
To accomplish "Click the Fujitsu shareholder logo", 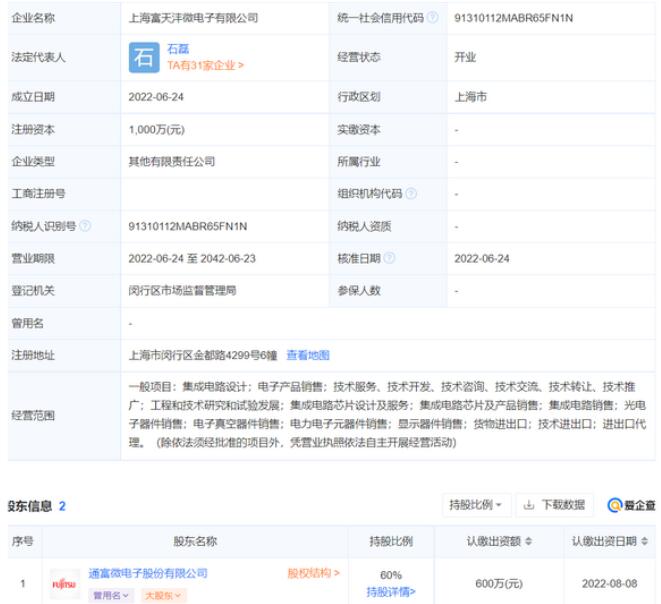I will (x=64, y=584).
